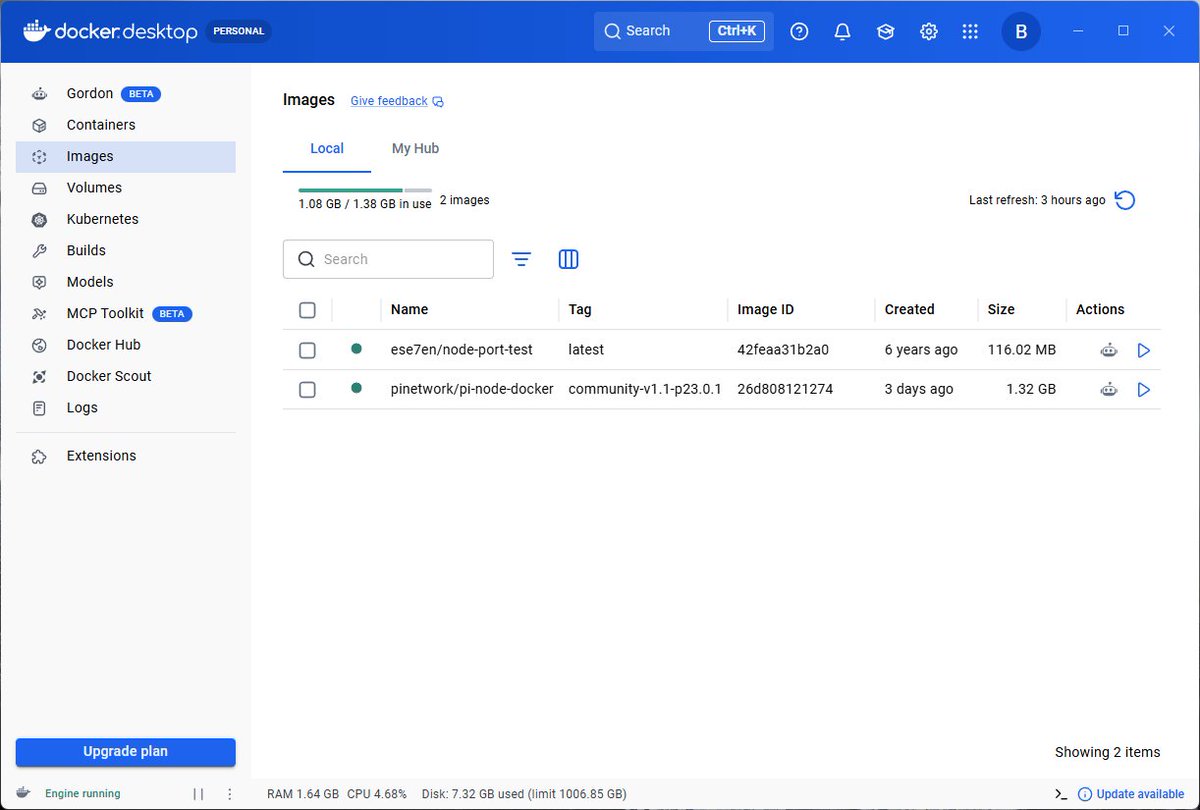This screenshot has width=1200, height=810.
Task: Open Logs in the sidebar
Action: pyautogui.click(x=126, y=408)
